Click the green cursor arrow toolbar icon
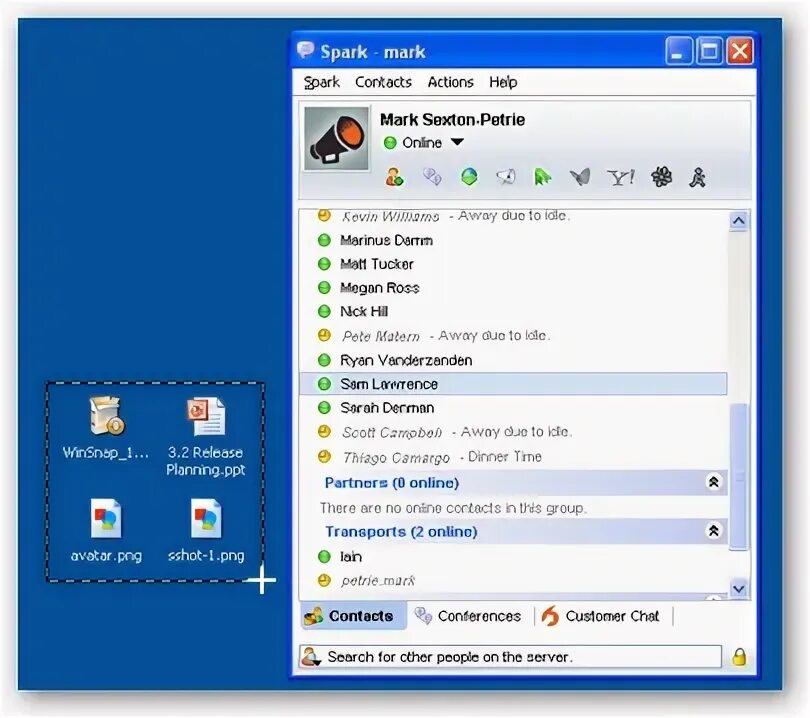 point(542,177)
